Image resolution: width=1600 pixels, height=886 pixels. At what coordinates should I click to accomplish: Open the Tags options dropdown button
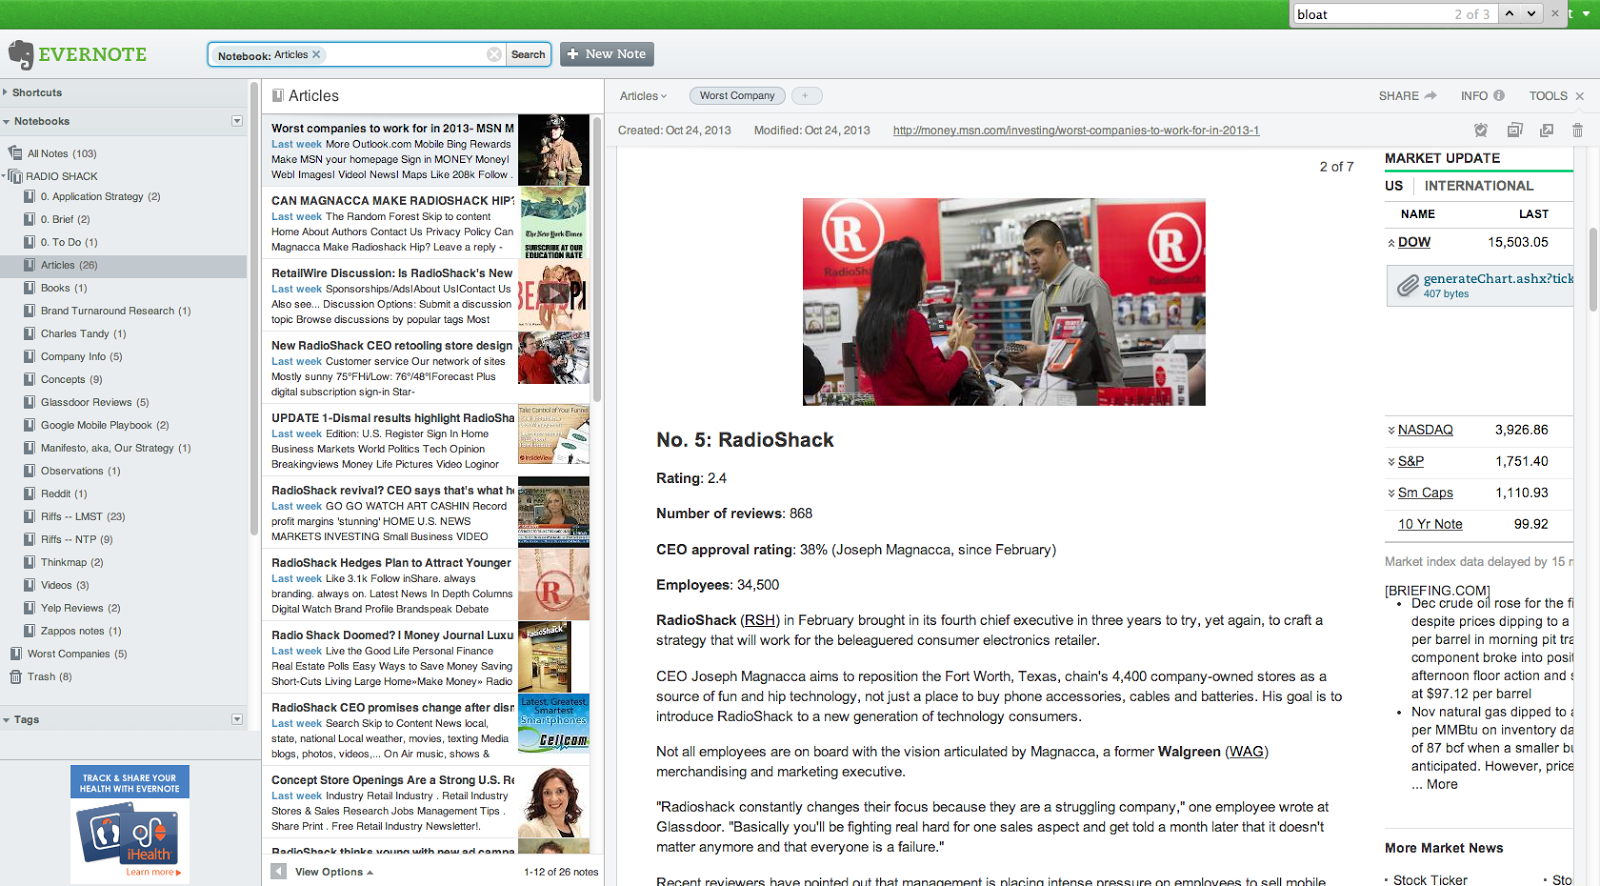coord(237,719)
